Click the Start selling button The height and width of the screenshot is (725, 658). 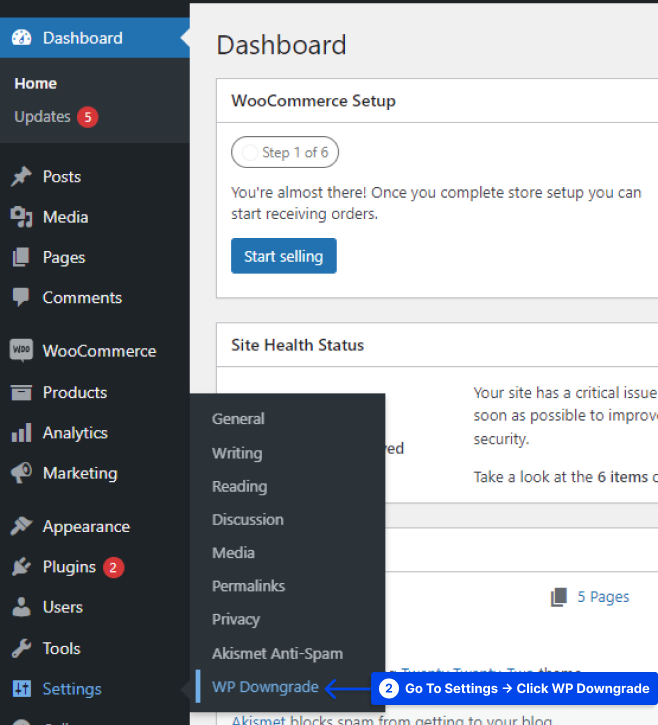[284, 256]
